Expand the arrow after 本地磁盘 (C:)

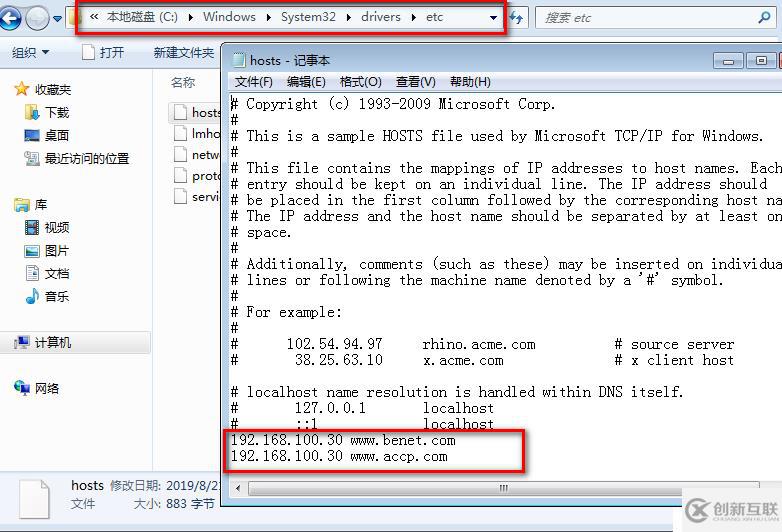tap(191, 17)
